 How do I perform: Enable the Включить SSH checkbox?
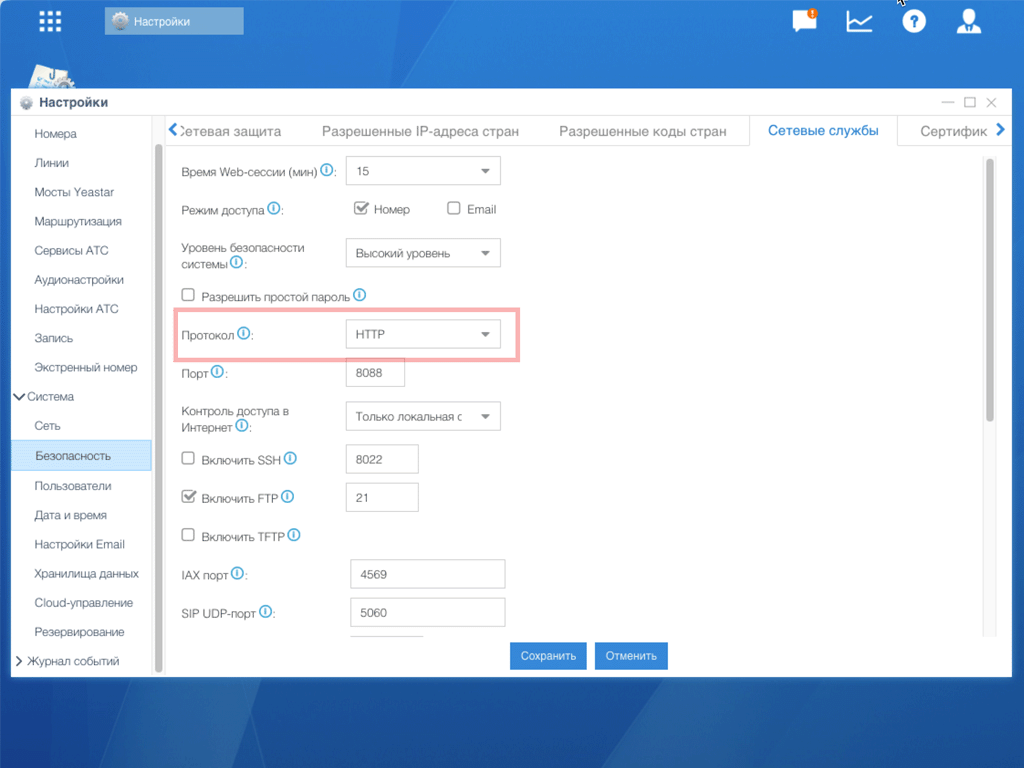point(187,458)
